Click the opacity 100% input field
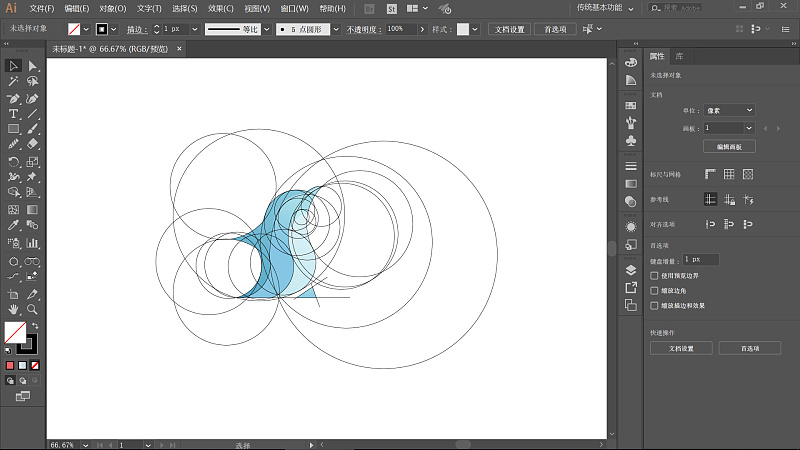This screenshot has height=450, width=800. click(x=401, y=30)
